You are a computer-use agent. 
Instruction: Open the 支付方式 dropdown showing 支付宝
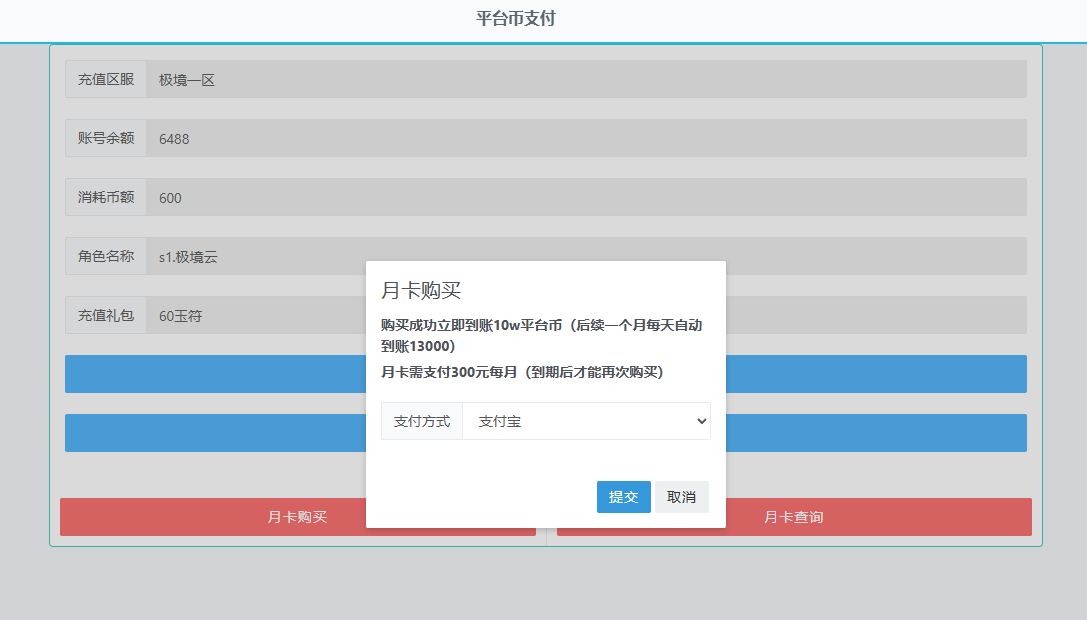pos(586,422)
